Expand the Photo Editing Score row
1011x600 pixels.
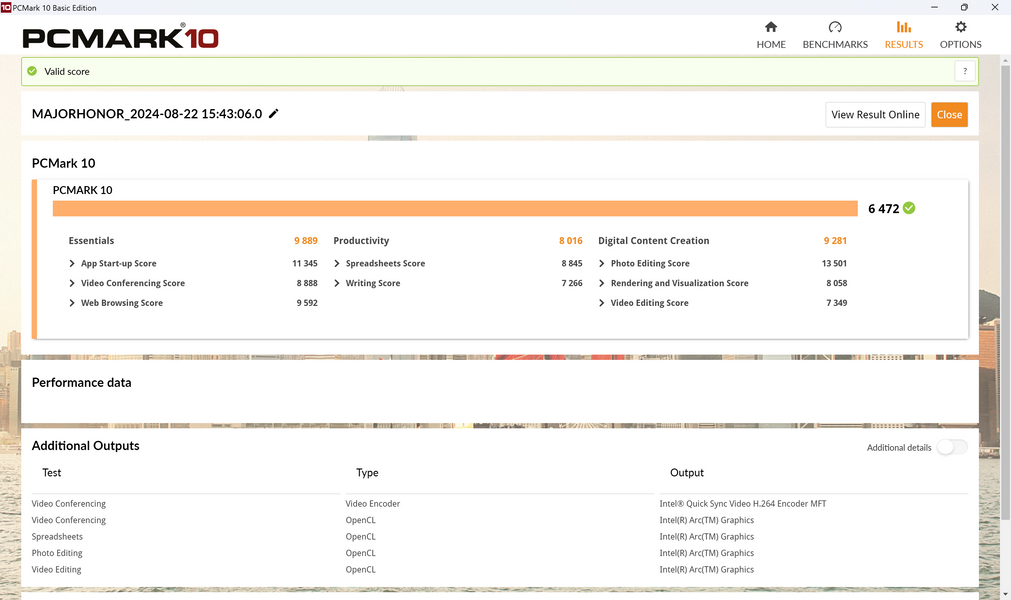pyautogui.click(x=602, y=264)
